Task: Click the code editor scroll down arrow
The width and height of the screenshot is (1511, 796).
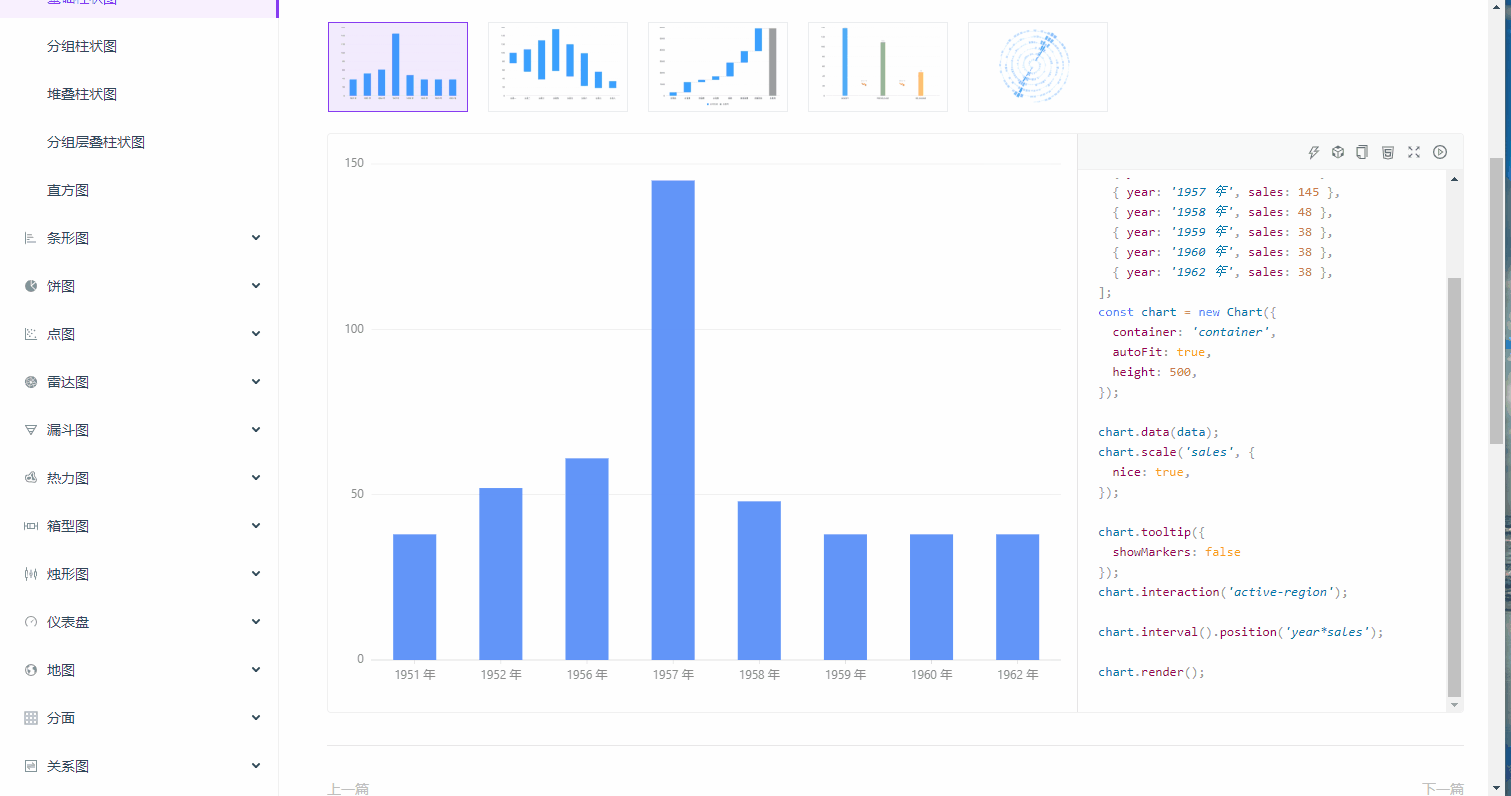Action: tap(1454, 705)
